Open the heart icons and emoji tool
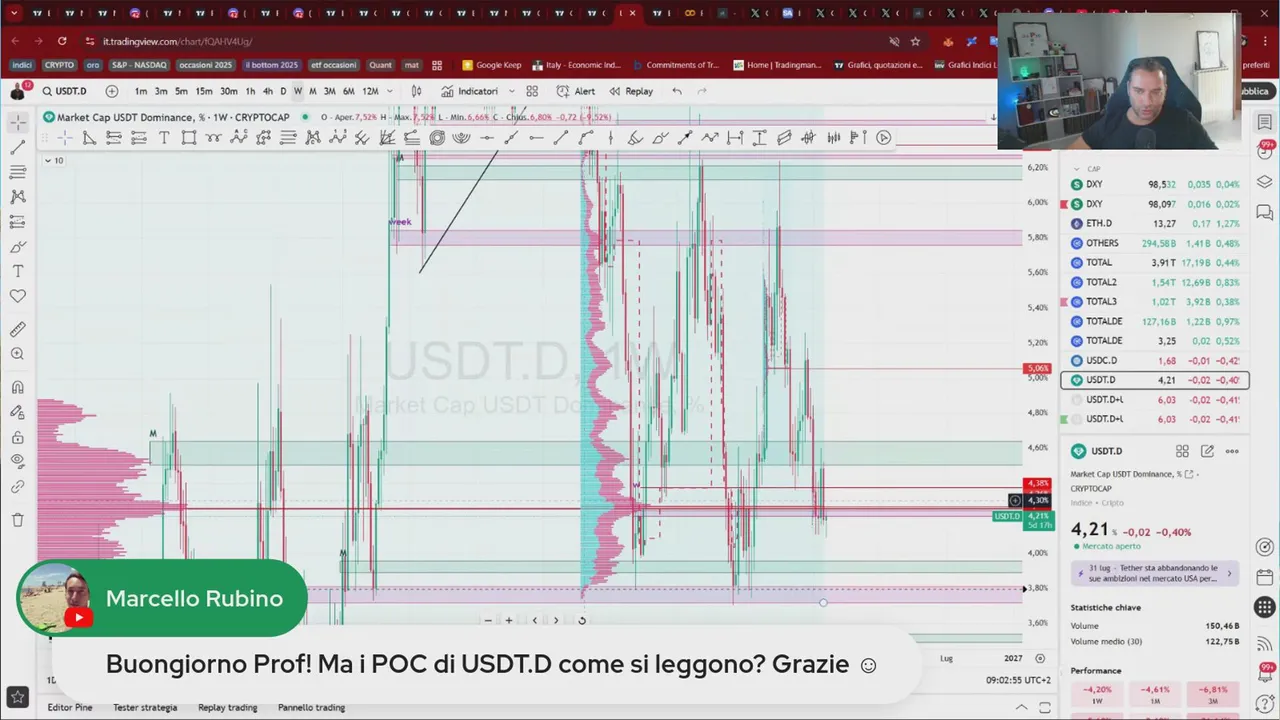Viewport: 1280px width, 720px height. pos(18,296)
